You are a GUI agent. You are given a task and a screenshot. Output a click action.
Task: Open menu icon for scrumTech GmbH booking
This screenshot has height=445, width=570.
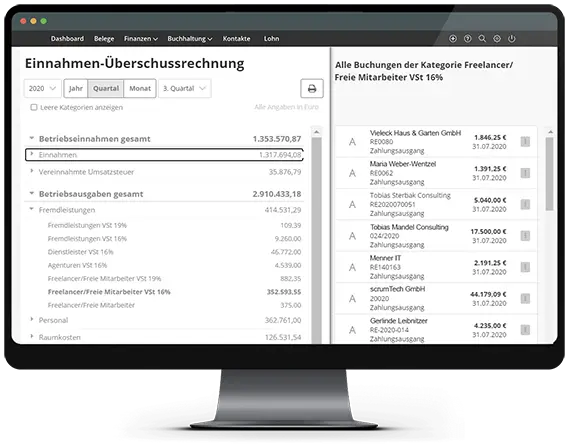tap(525, 298)
